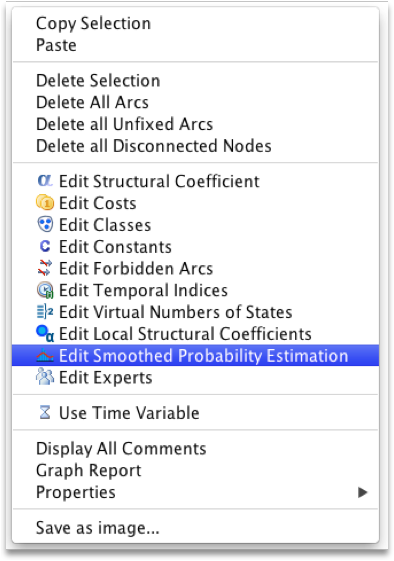Click the people icon for Edit Experts
The height and width of the screenshot is (561, 394).
point(45,377)
